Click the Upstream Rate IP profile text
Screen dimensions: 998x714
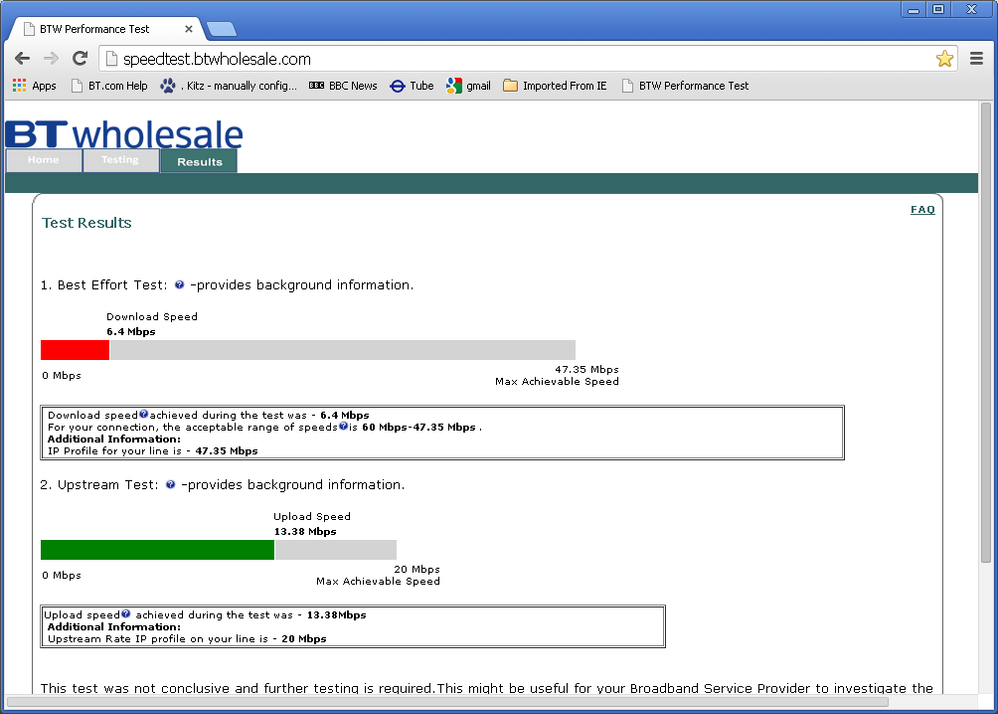(187, 638)
